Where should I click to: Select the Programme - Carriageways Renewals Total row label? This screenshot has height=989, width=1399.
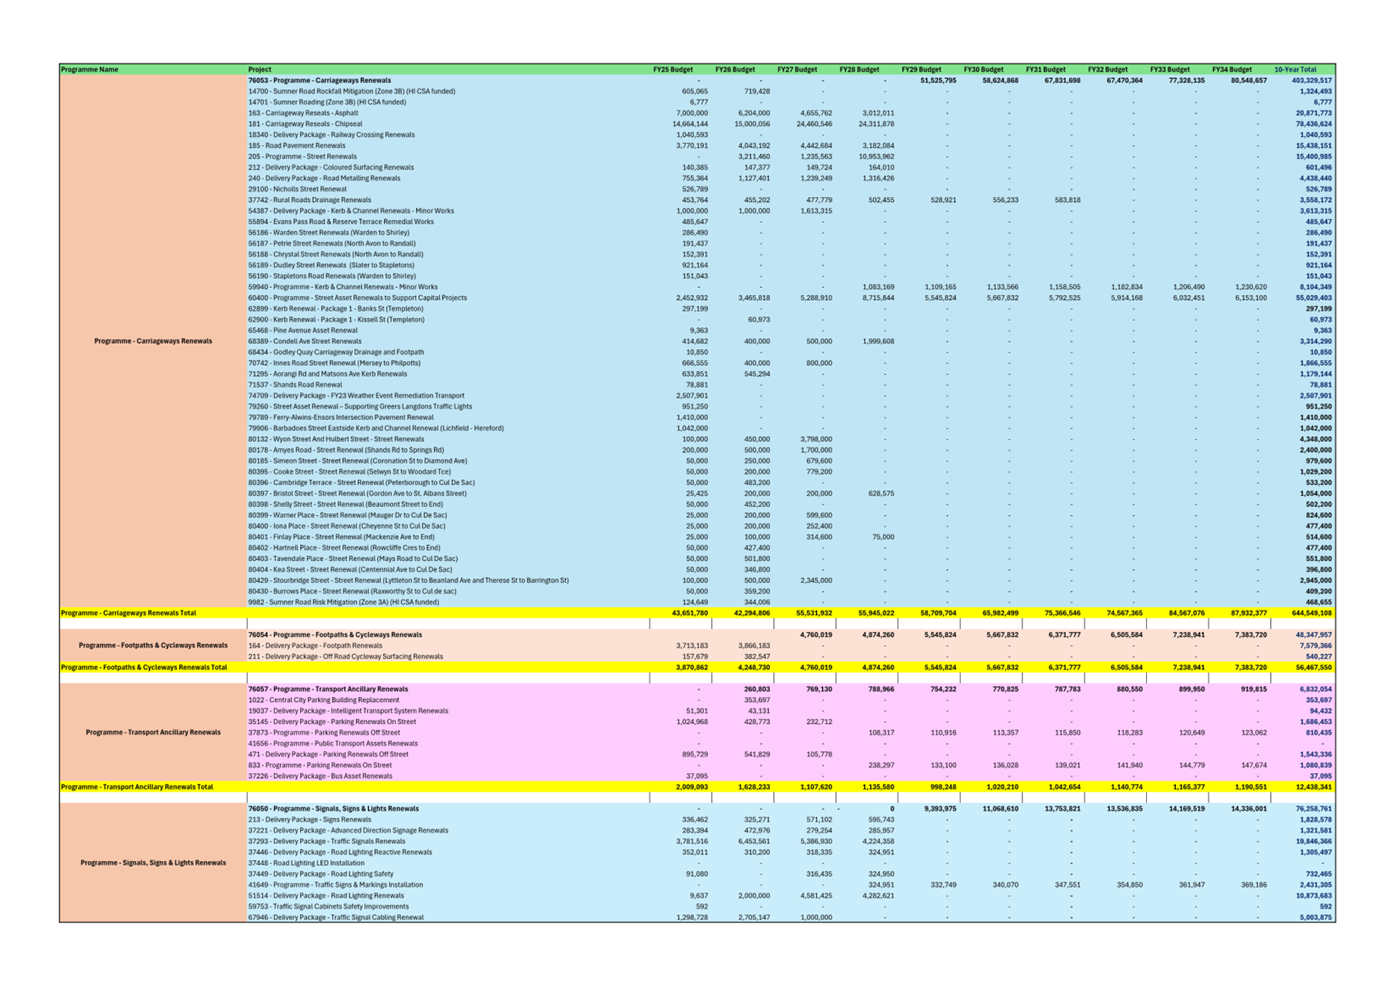pos(128,613)
